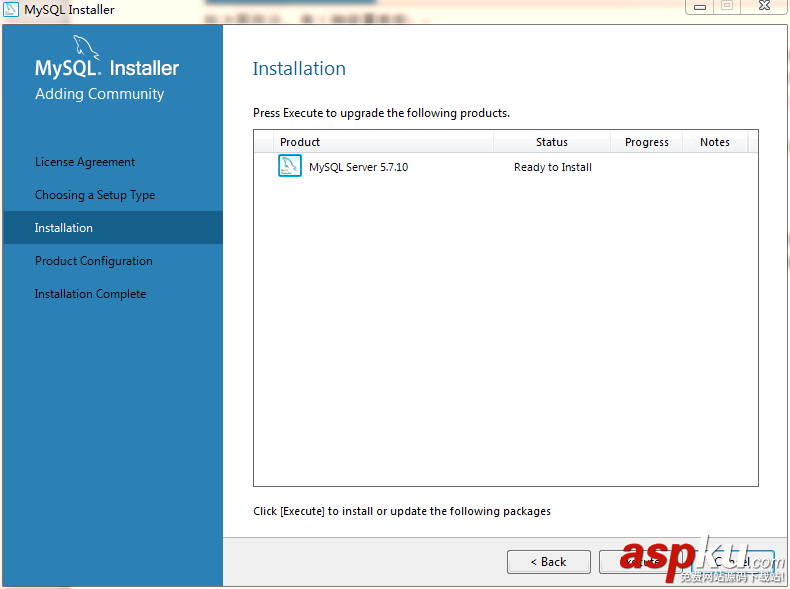Go to Choosing a Setup Type step
This screenshot has width=790, height=589.
tap(95, 195)
